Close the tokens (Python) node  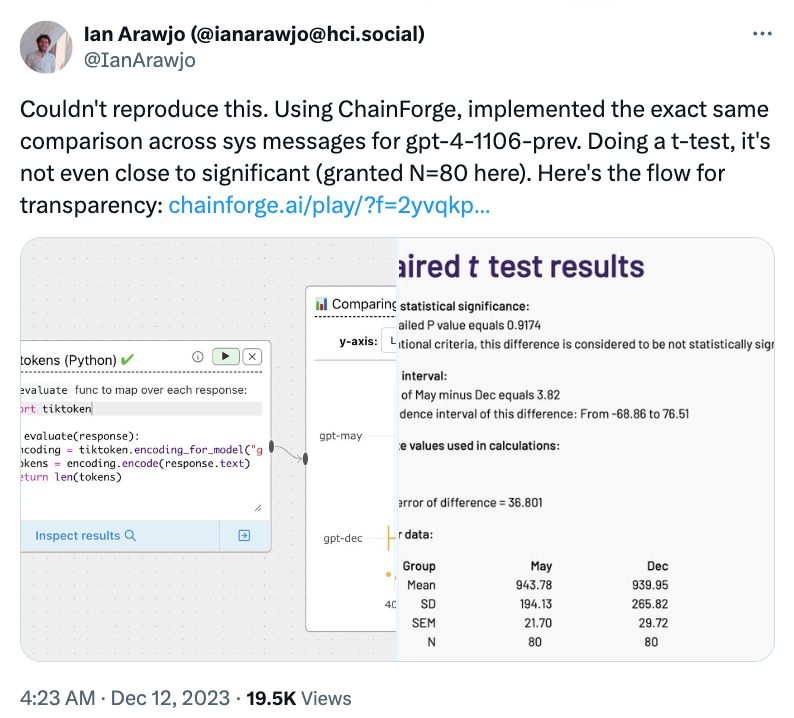253,356
